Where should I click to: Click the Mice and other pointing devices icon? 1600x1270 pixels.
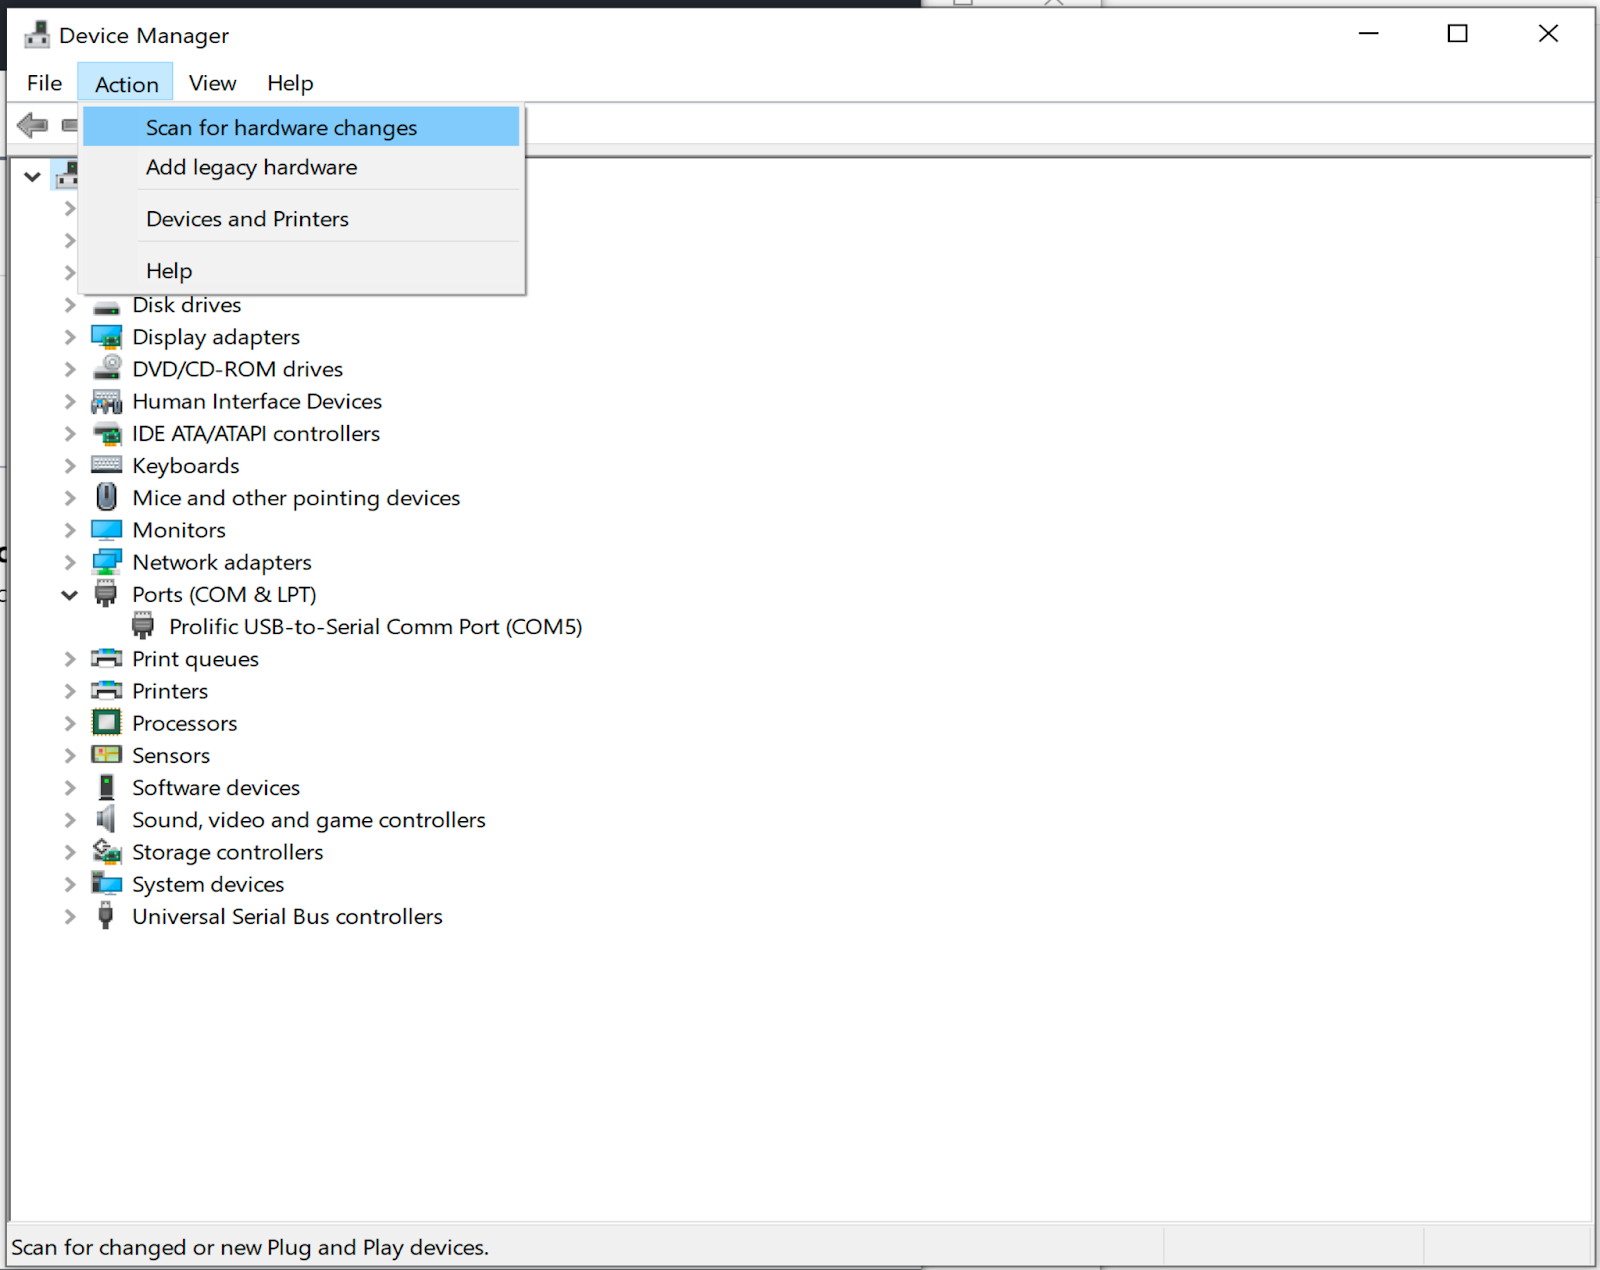pos(106,497)
